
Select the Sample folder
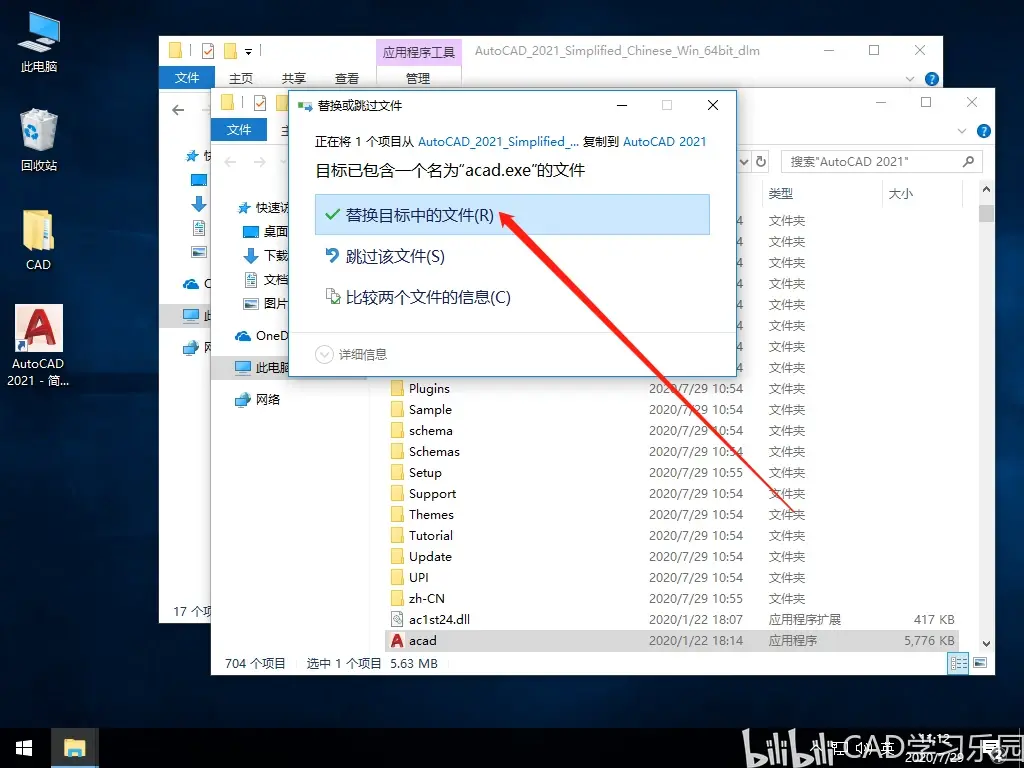430,409
